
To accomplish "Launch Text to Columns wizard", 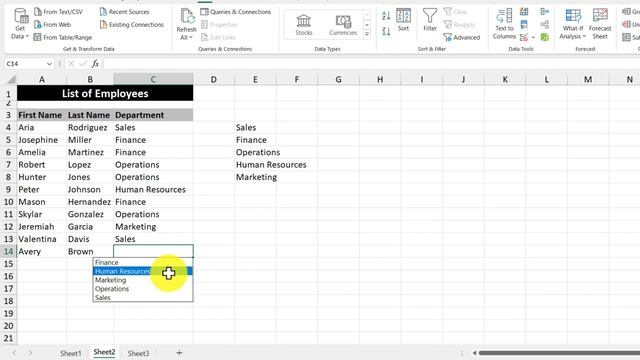I will [x=504, y=24].
